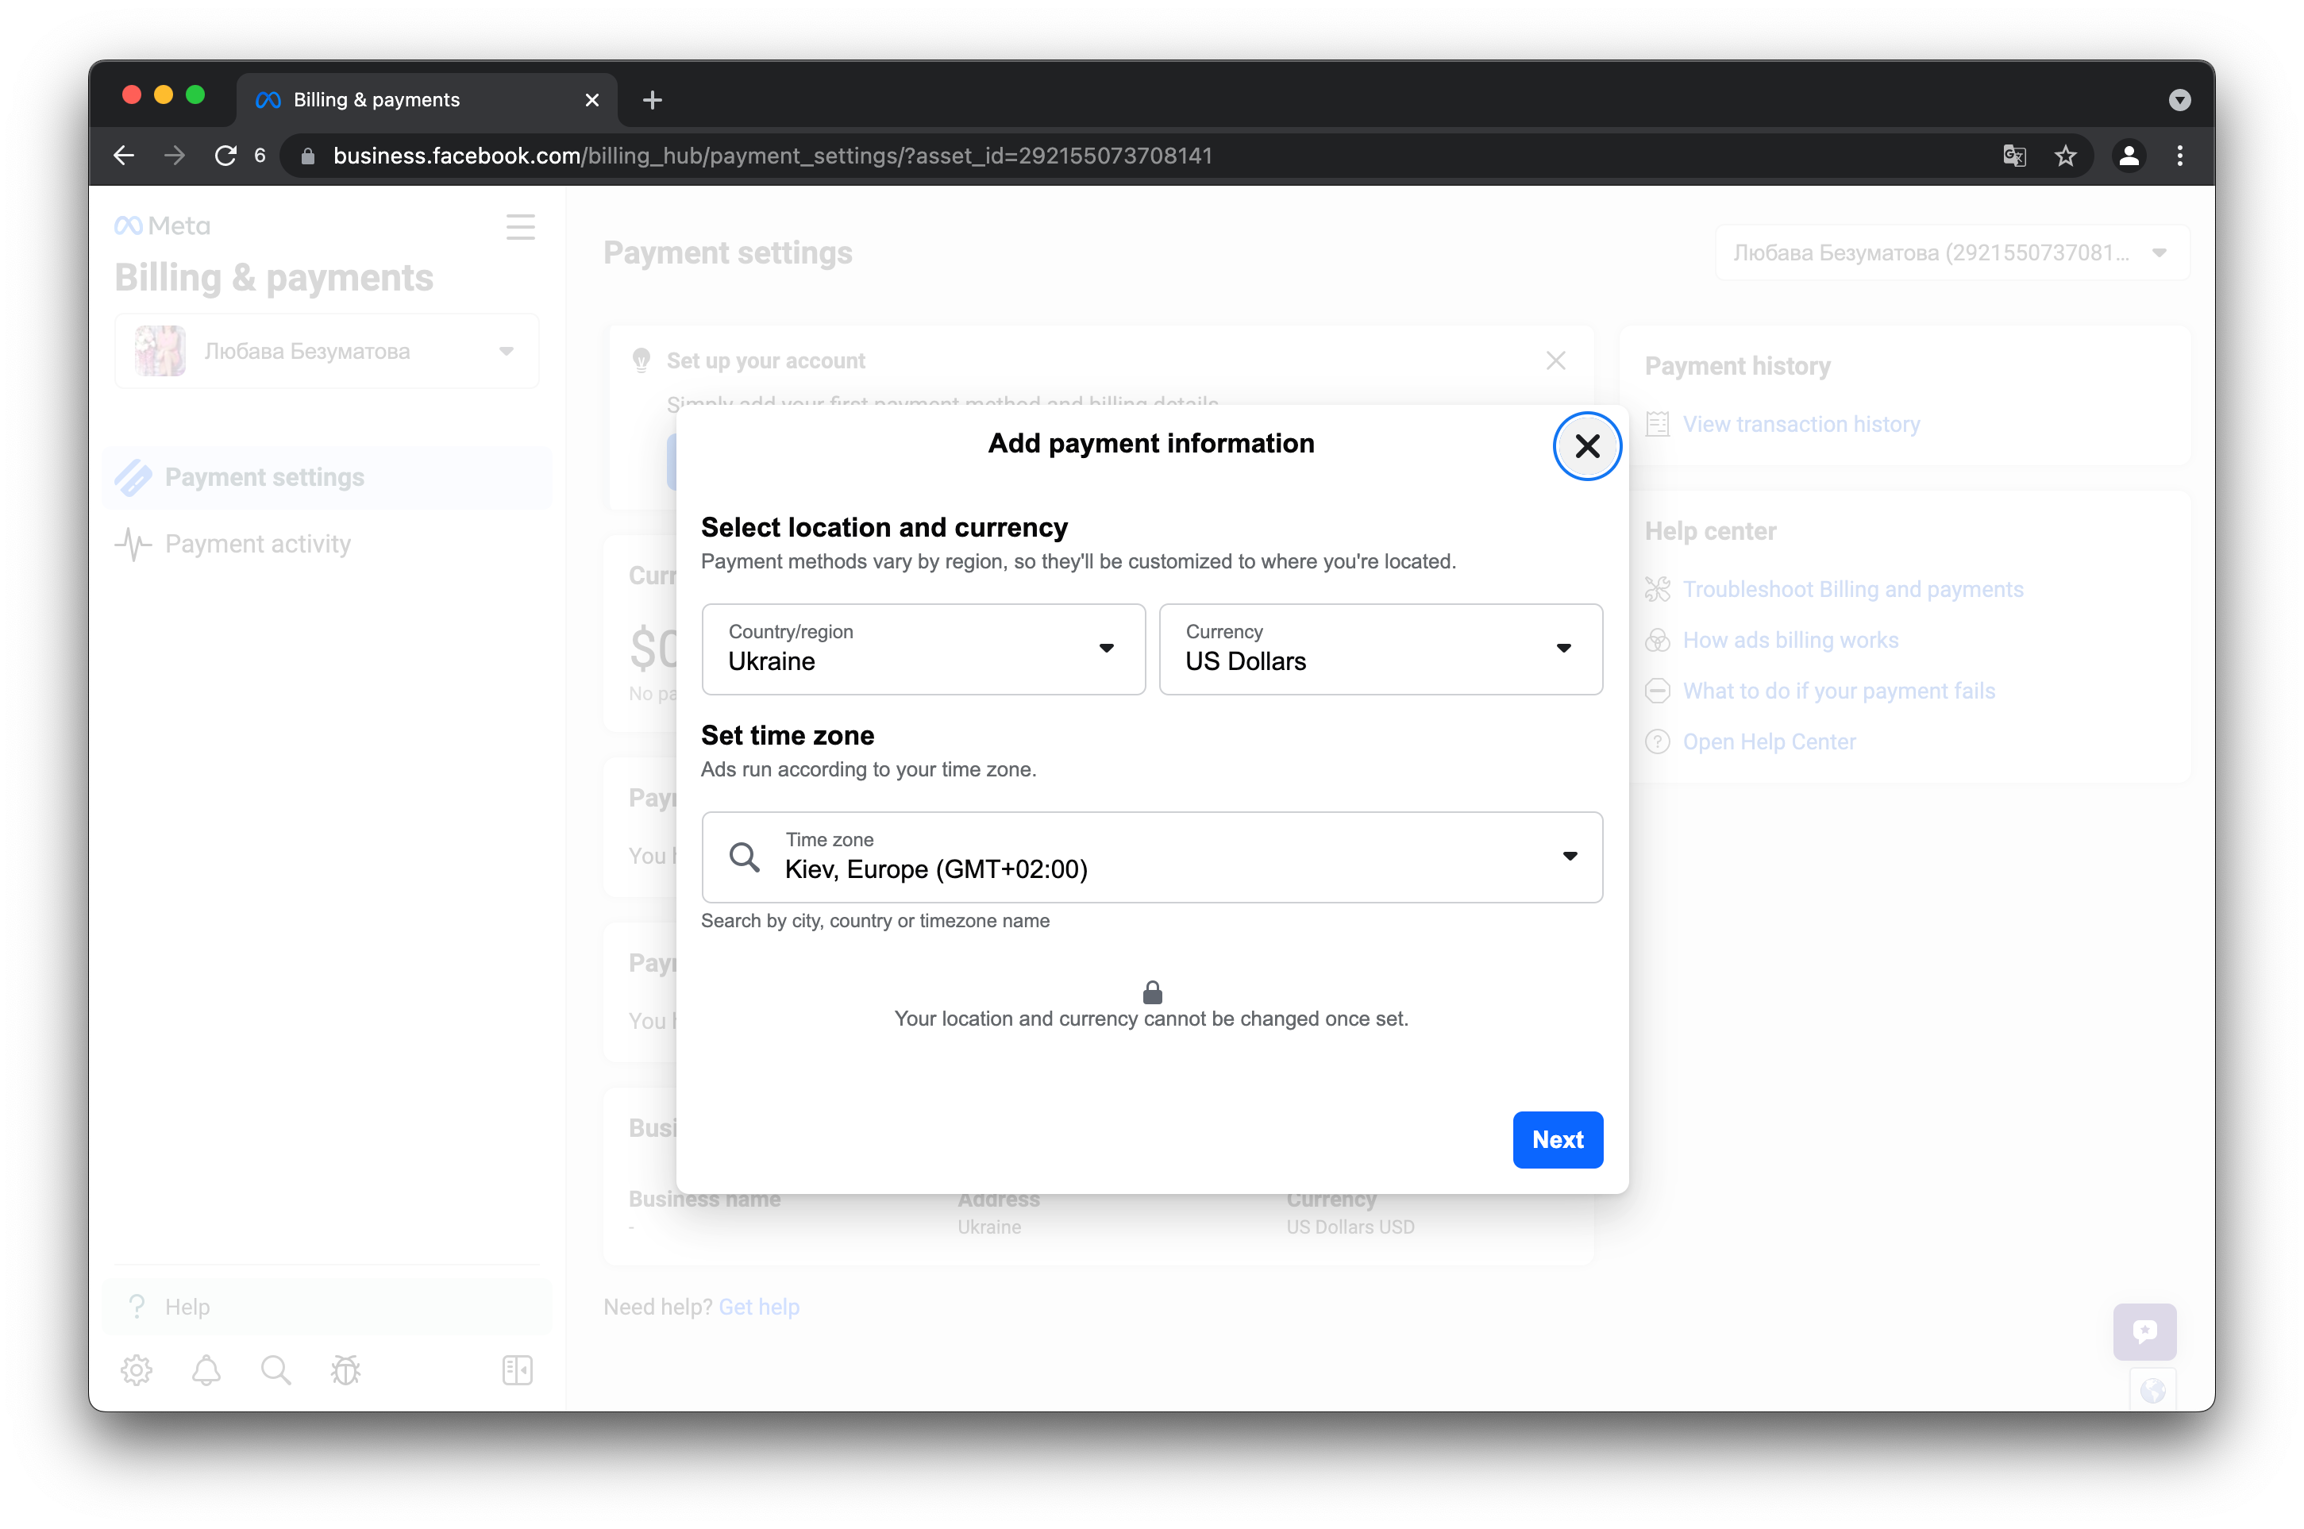This screenshot has width=2304, height=1529.
Task: Open a new browser tab
Action: click(x=652, y=100)
